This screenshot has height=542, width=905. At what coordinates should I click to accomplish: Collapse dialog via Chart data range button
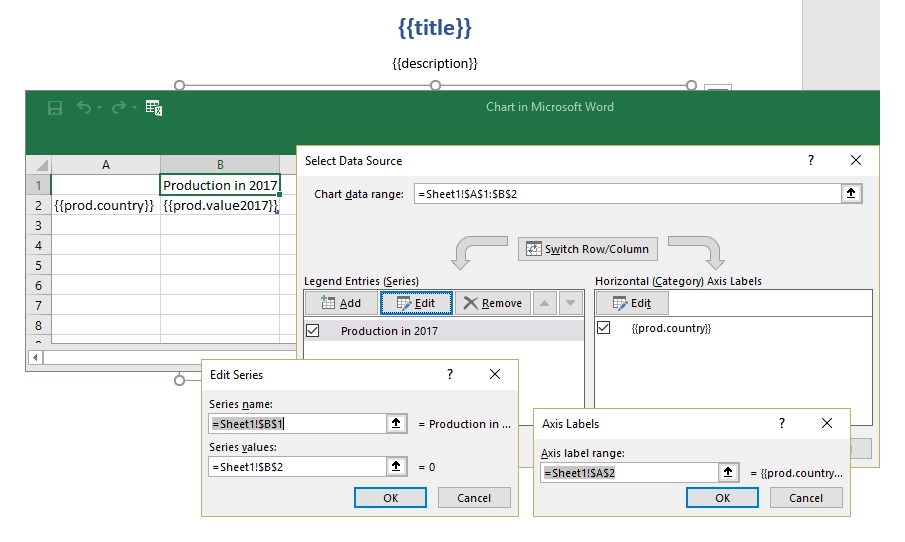pyautogui.click(x=851, y=194)
